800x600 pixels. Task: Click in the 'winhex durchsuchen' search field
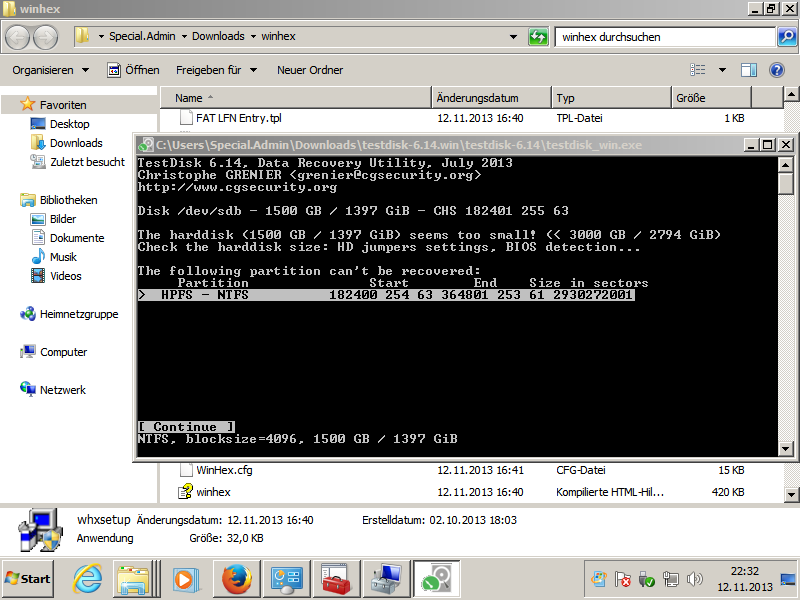(665, 37)
